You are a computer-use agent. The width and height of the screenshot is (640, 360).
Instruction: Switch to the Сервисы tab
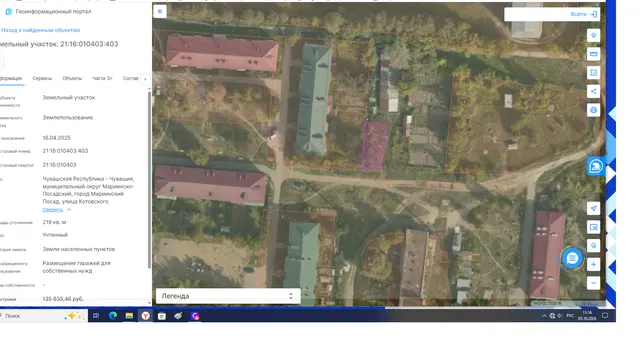42,78
